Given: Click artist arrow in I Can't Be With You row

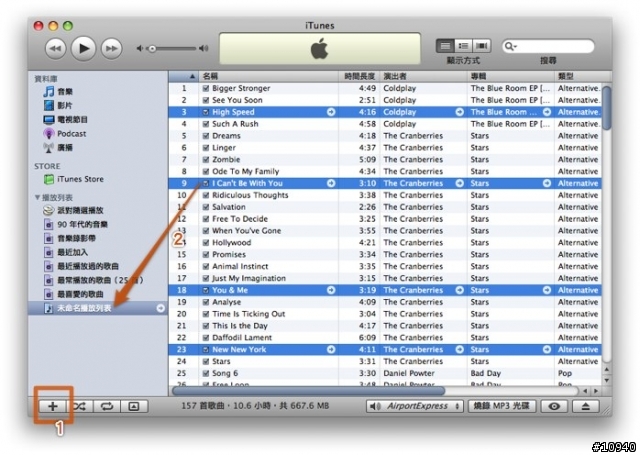Looking at the screenshot, I should [460, 183].
